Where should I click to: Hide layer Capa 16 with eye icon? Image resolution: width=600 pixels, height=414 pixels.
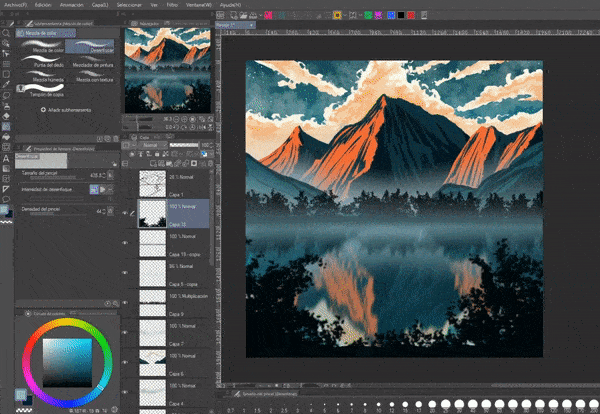tap(125, 213)
